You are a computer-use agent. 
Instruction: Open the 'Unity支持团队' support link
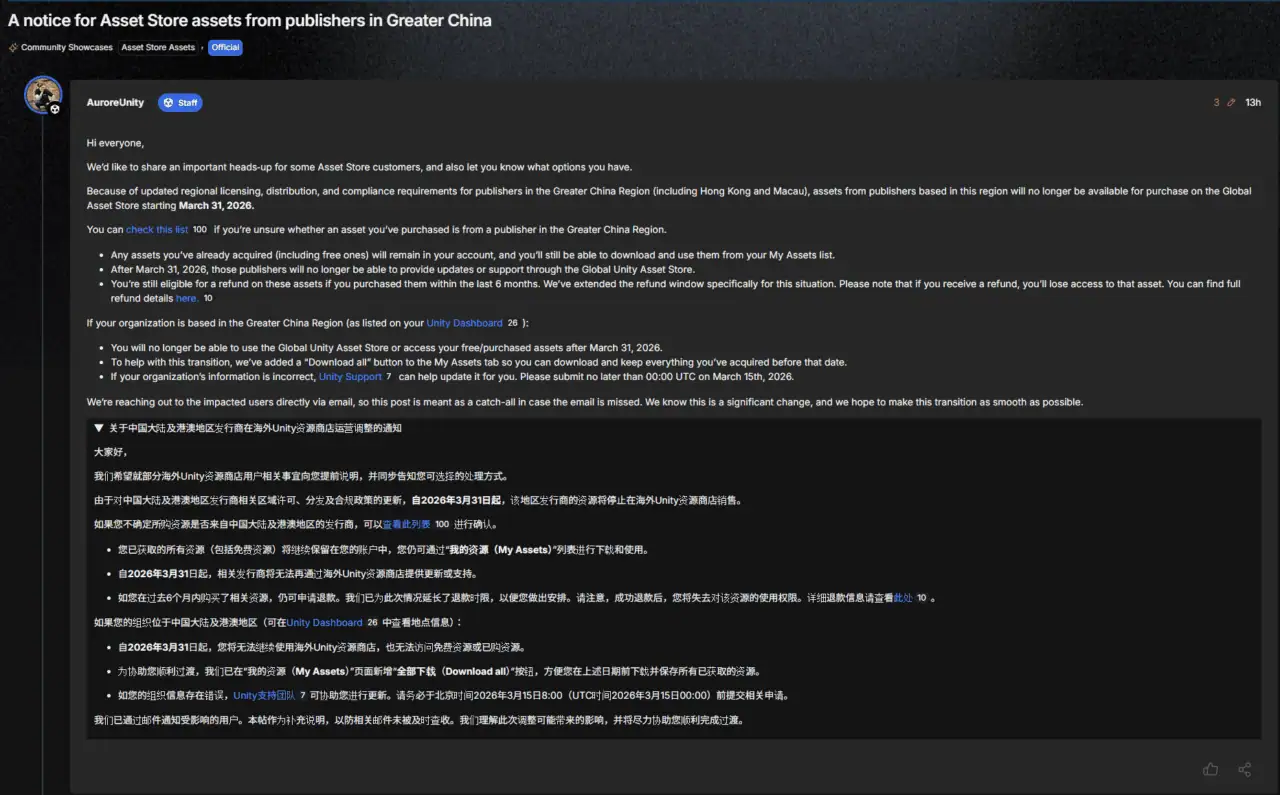pyautogui.click(x=264, y=696)
